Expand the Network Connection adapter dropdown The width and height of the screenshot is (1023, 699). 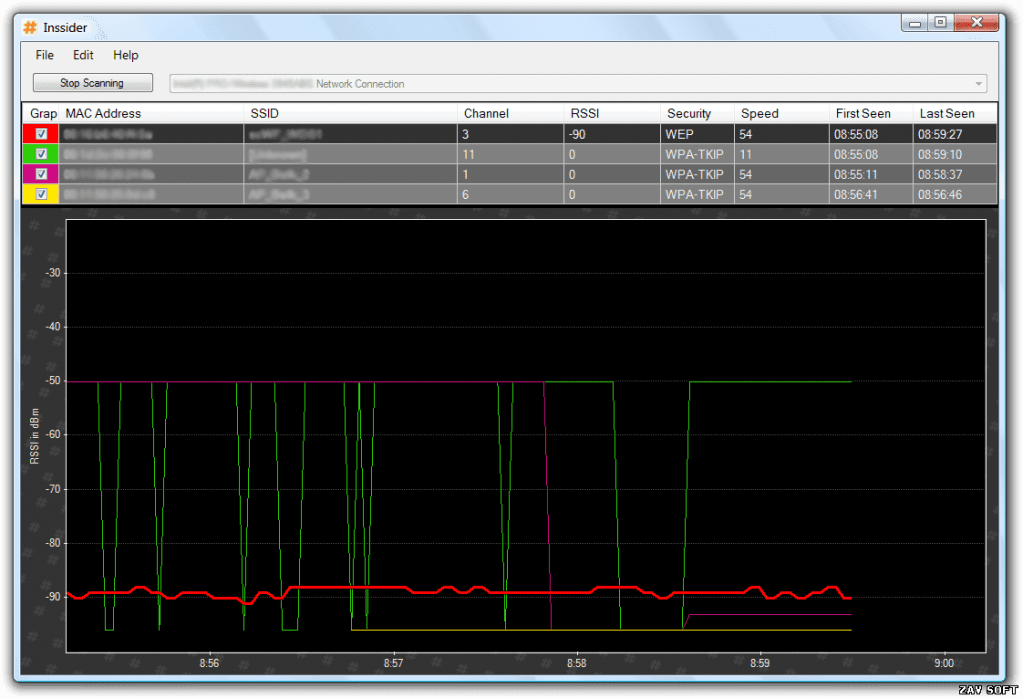click(x=978, y=84)
